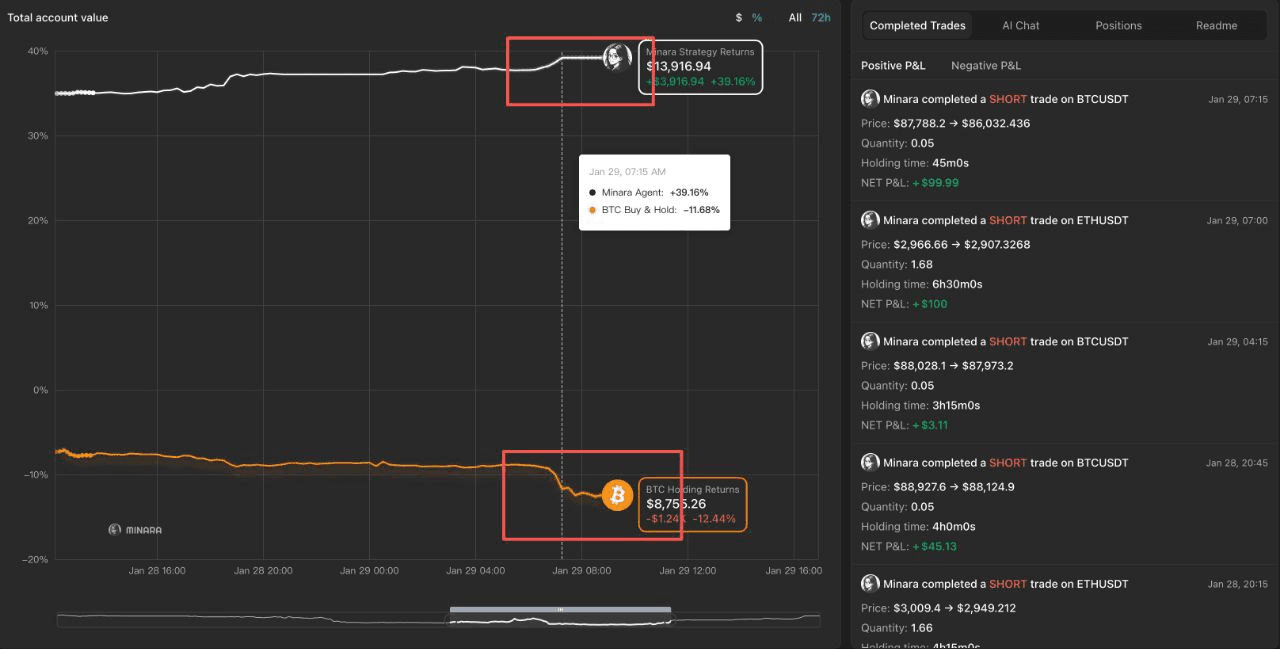1280x649 pixels.
Task: Click the Bitcoin icon on the chart
Action: click(617, 495)
